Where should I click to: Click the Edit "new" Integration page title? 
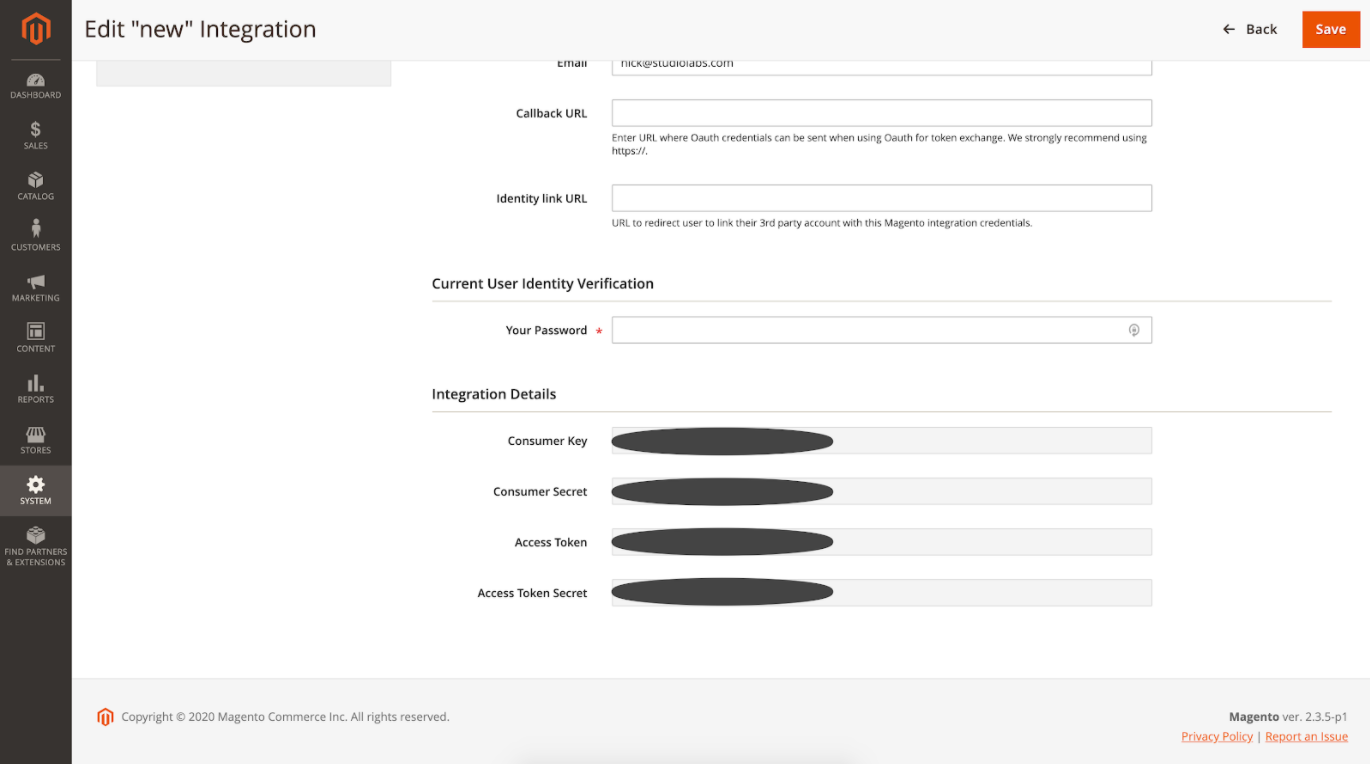(200, 29)
